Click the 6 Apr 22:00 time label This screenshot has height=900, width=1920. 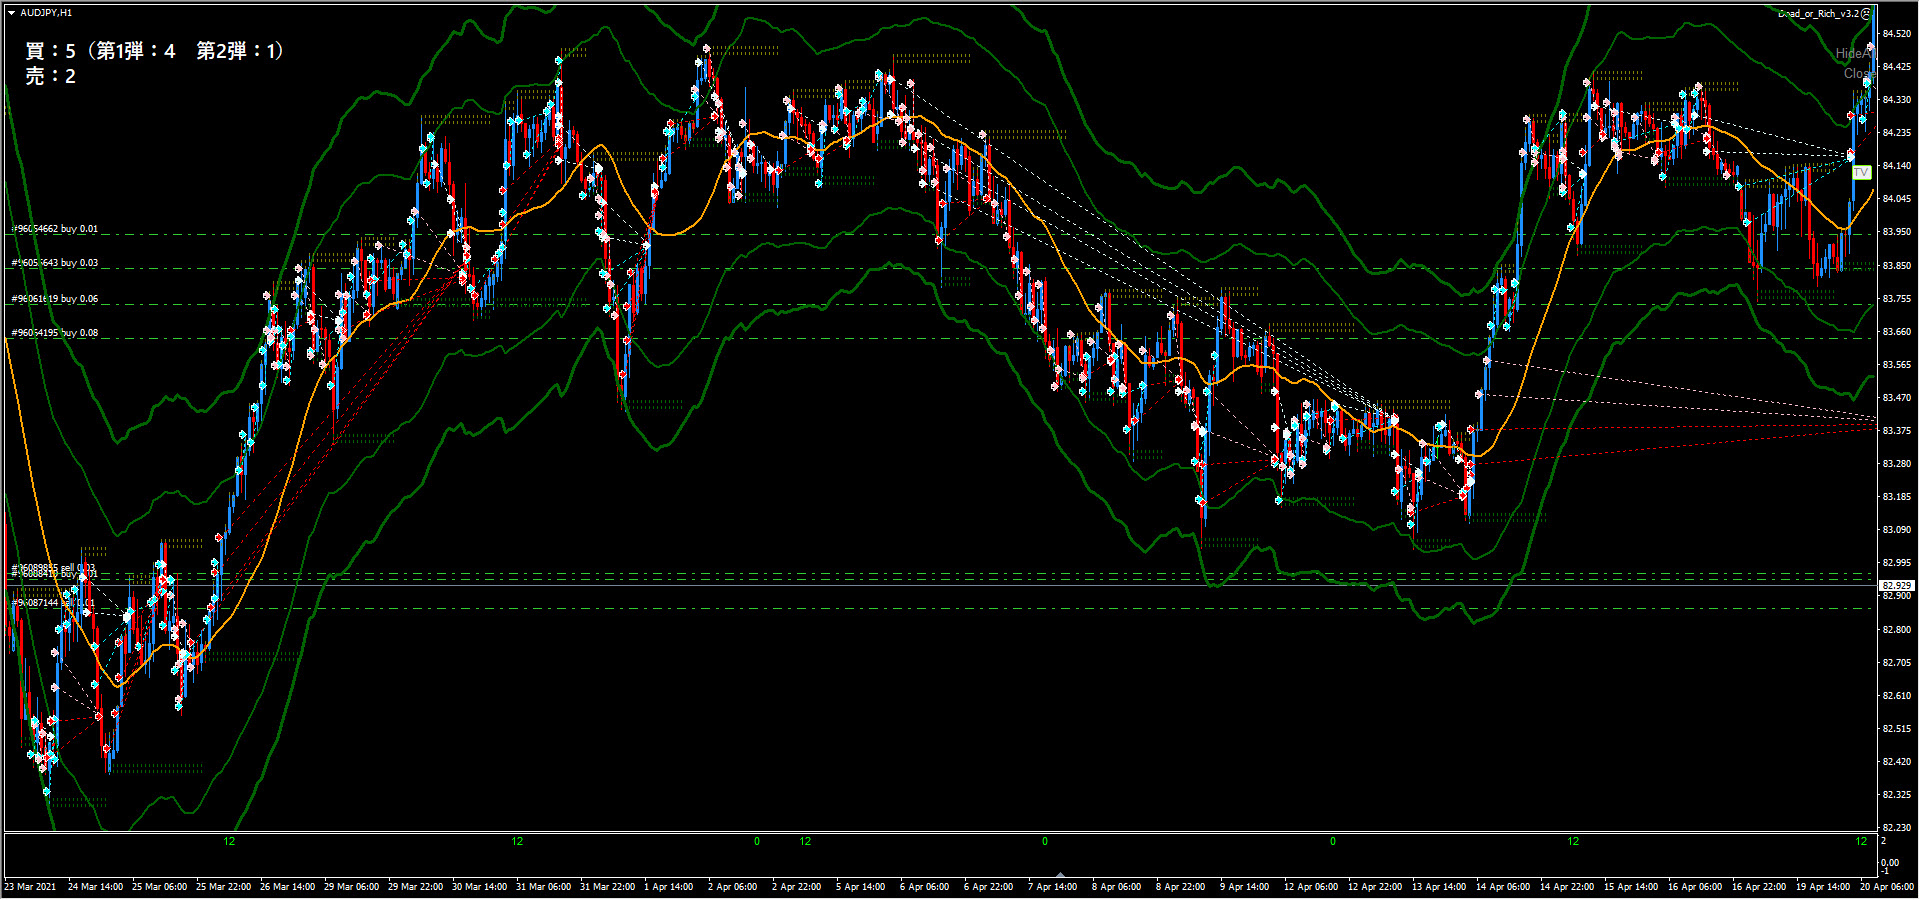(x=989, y=887)
